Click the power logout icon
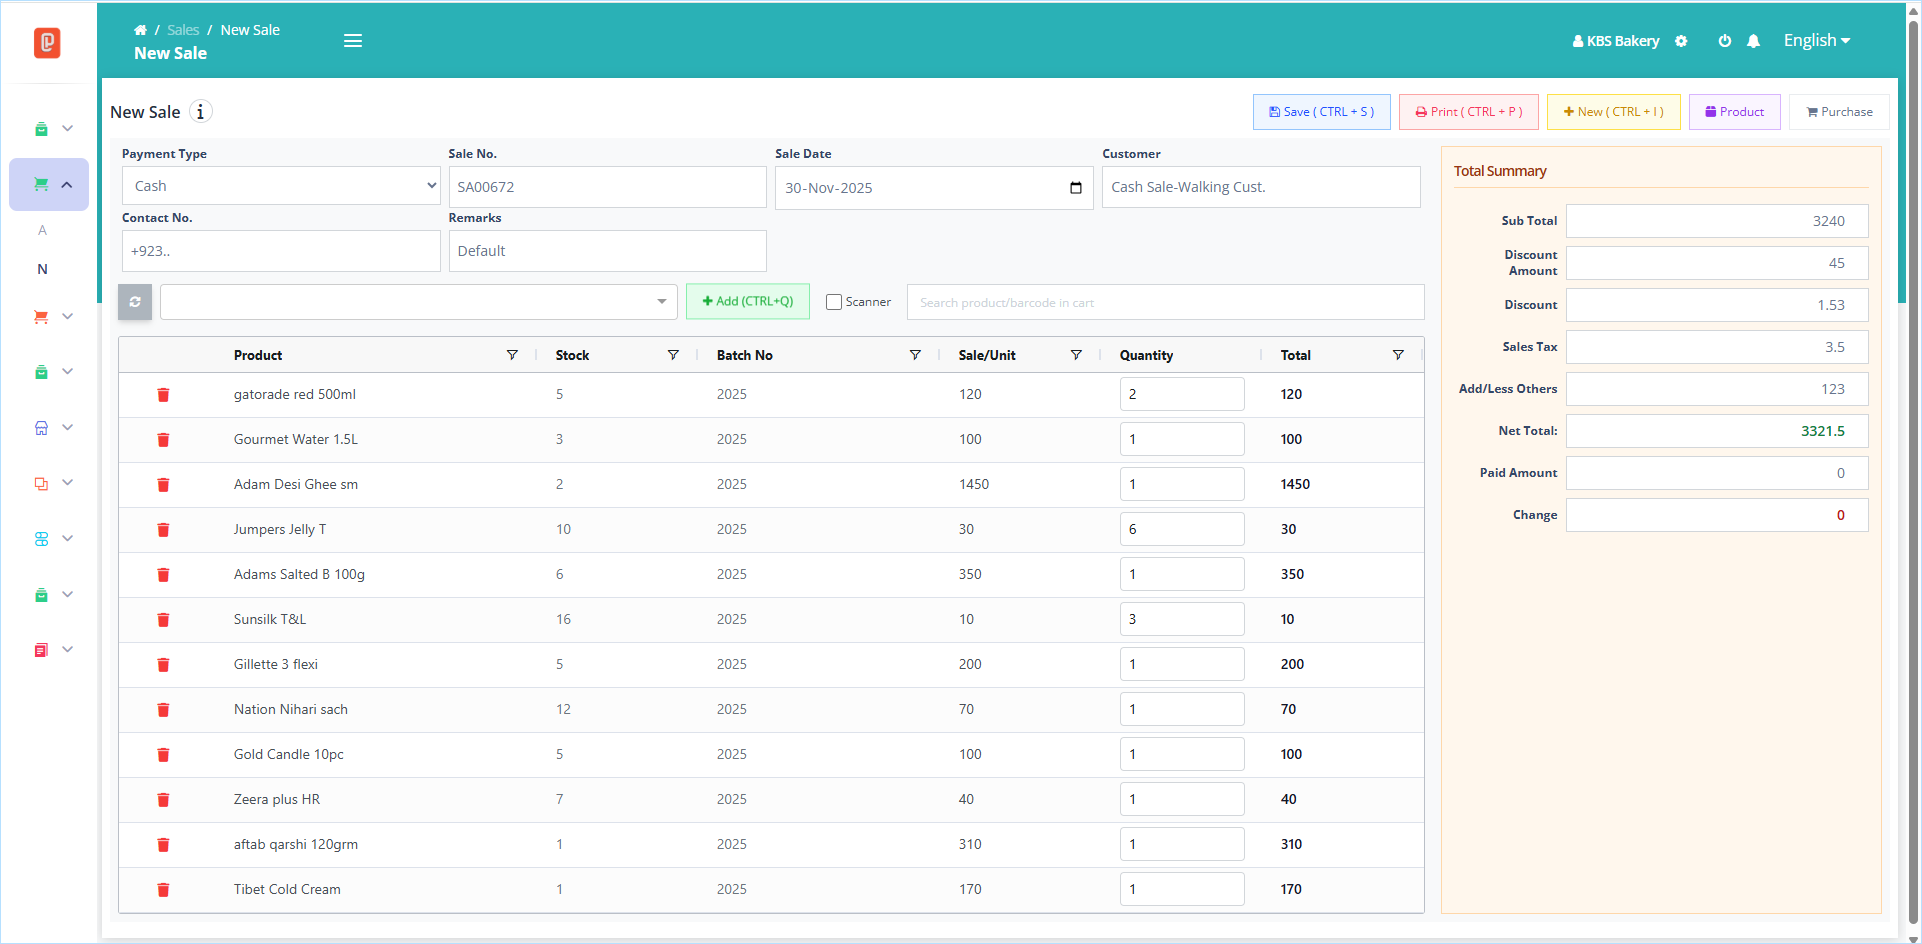1922x944 pixels. coord(1725,41)
